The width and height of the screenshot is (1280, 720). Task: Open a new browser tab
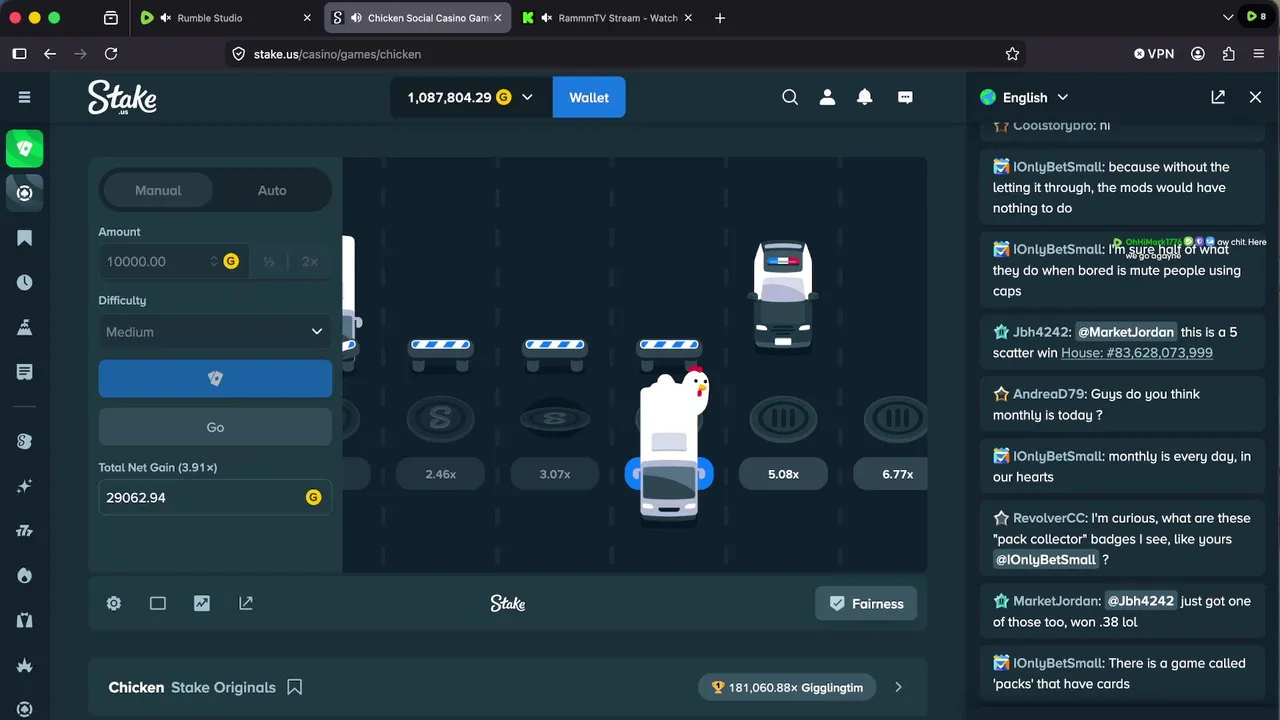click(720, 18)
